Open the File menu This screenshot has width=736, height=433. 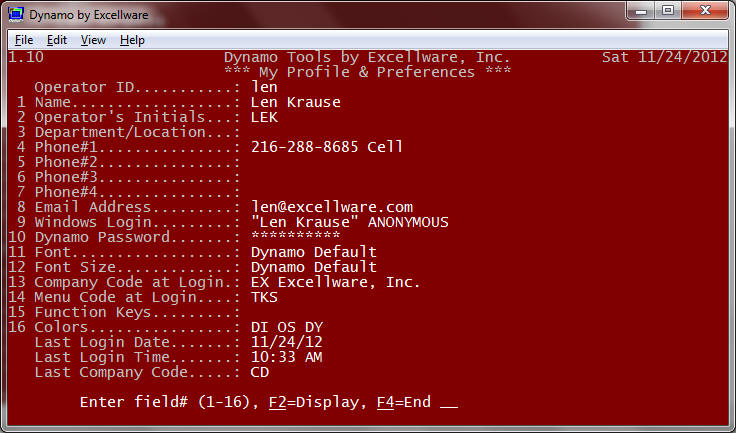point(24,40)
